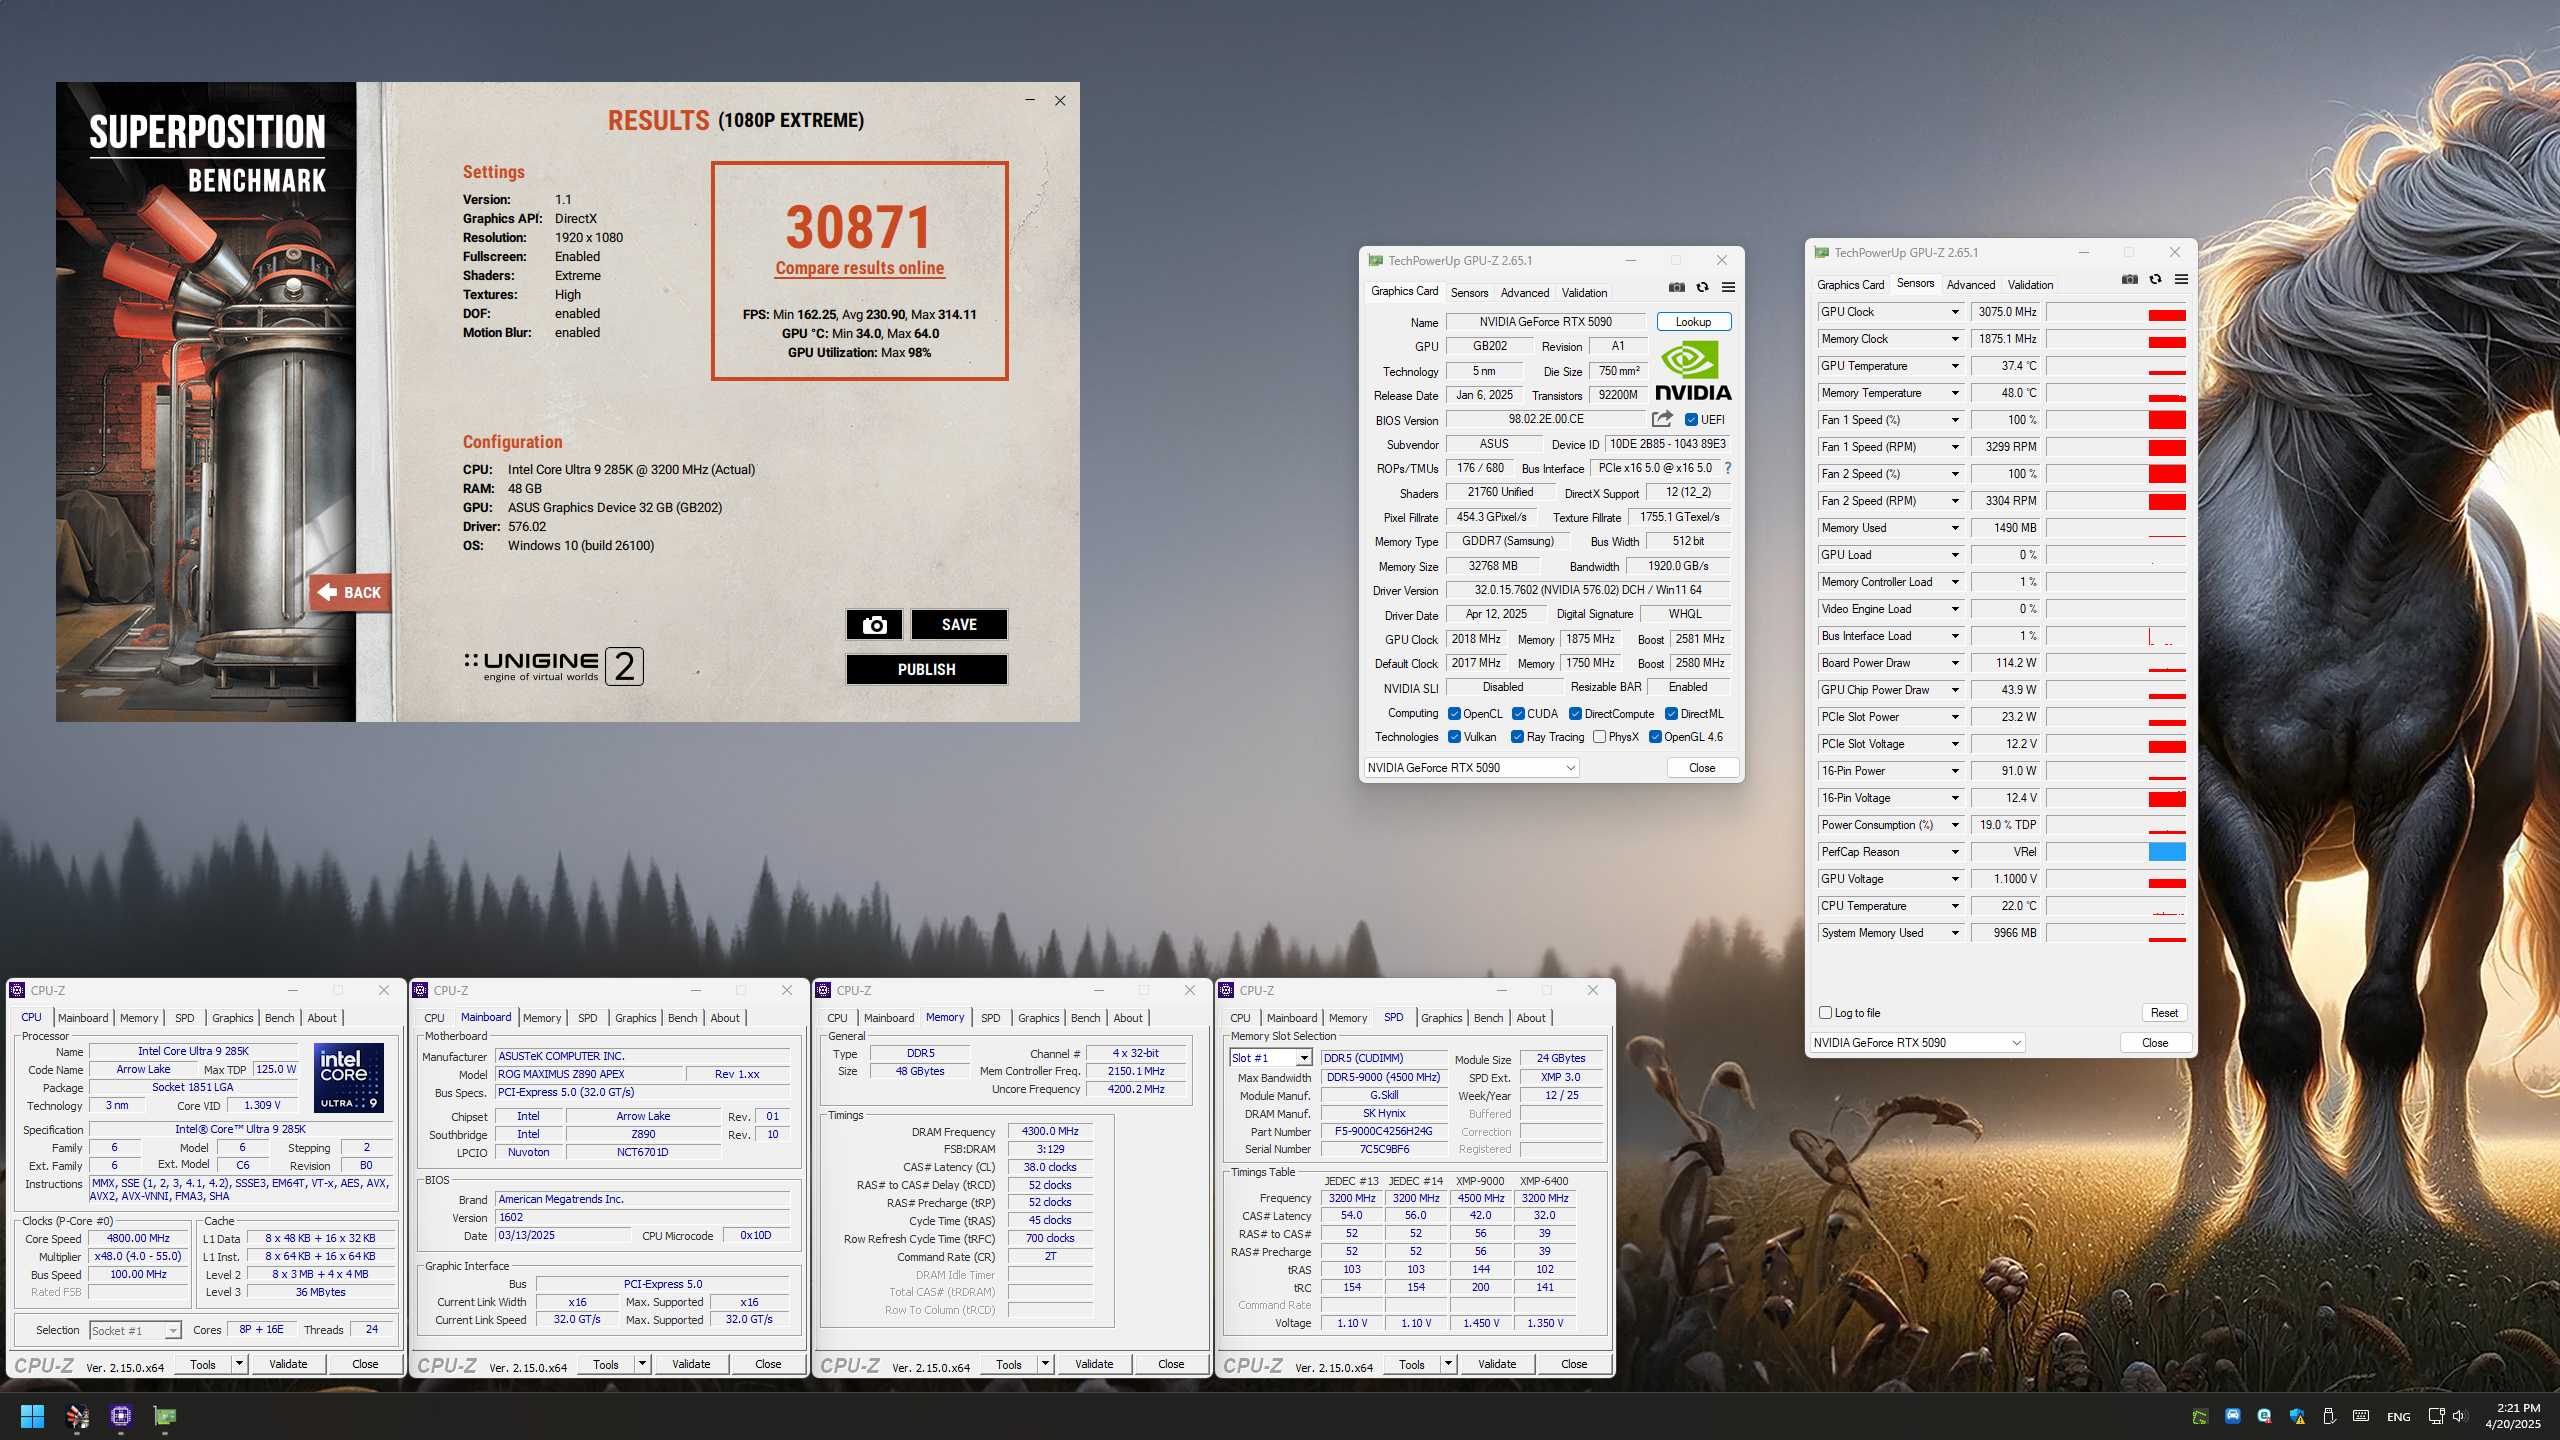Open Validation tab in GPU-Z Graphics Card window
The height and width of the screenshot is (1440, 2560).
1585,293
